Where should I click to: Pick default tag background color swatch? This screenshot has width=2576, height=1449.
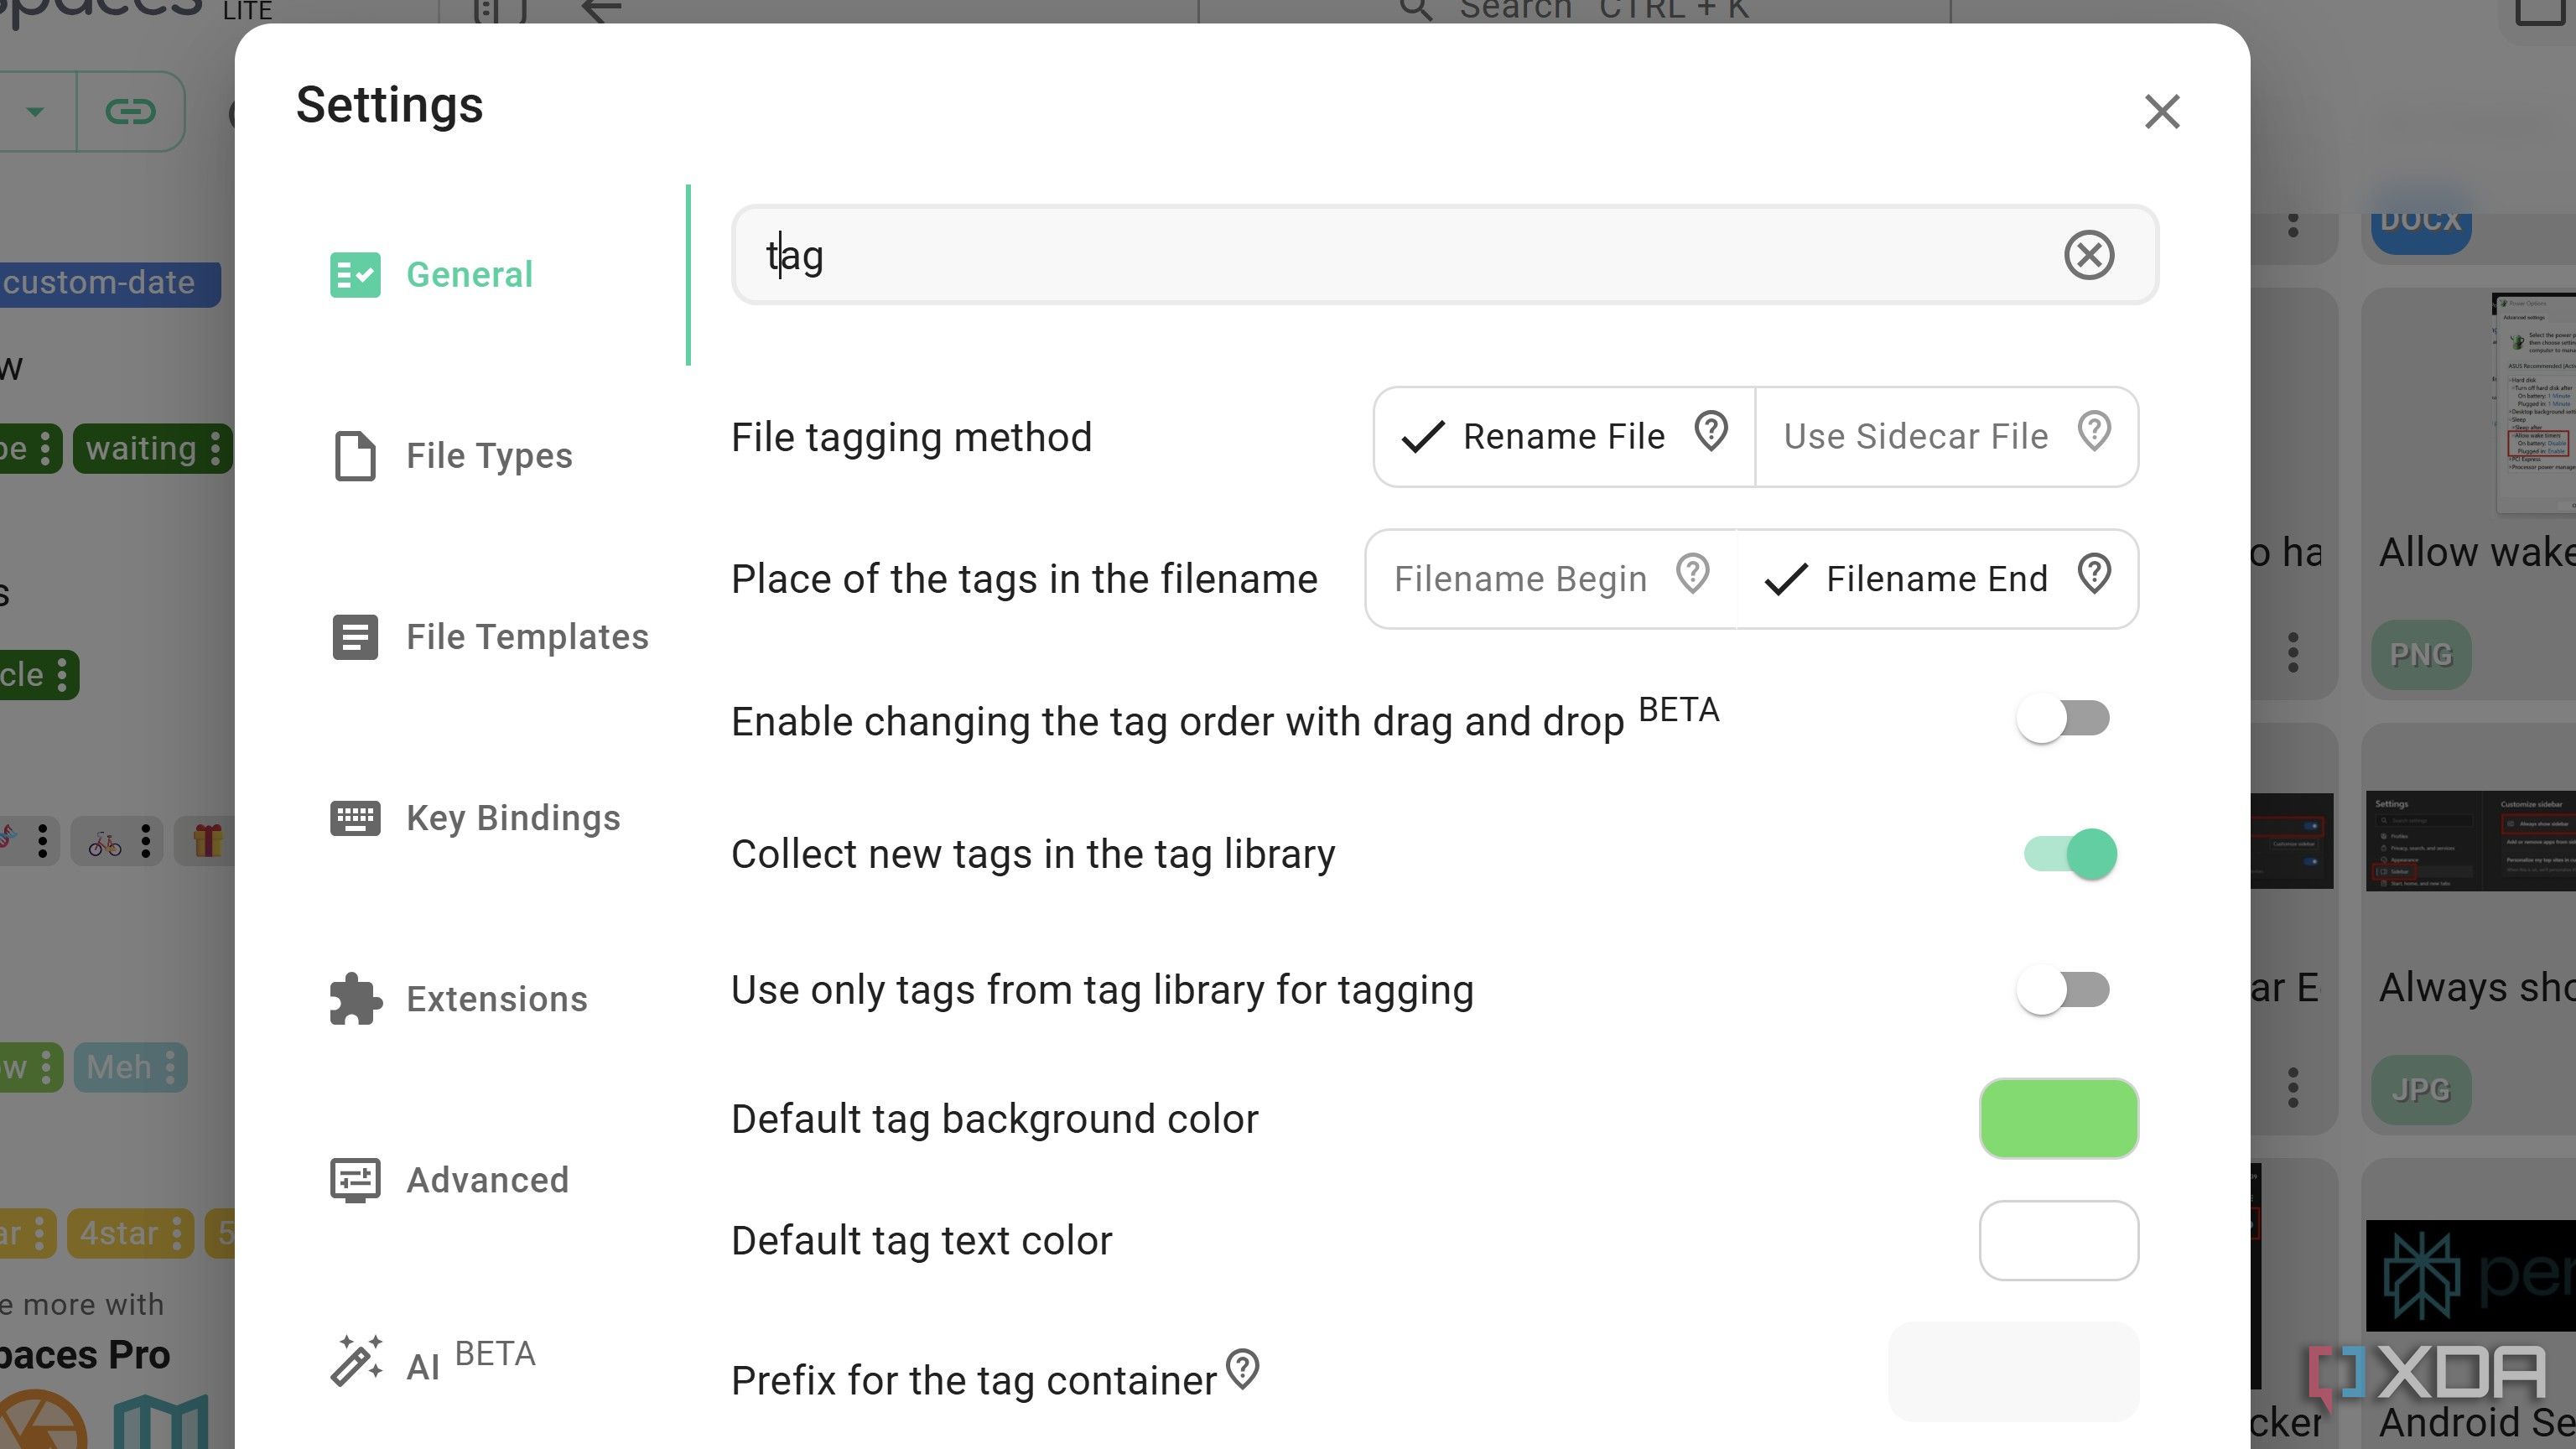click(x=2059, y=1119)
